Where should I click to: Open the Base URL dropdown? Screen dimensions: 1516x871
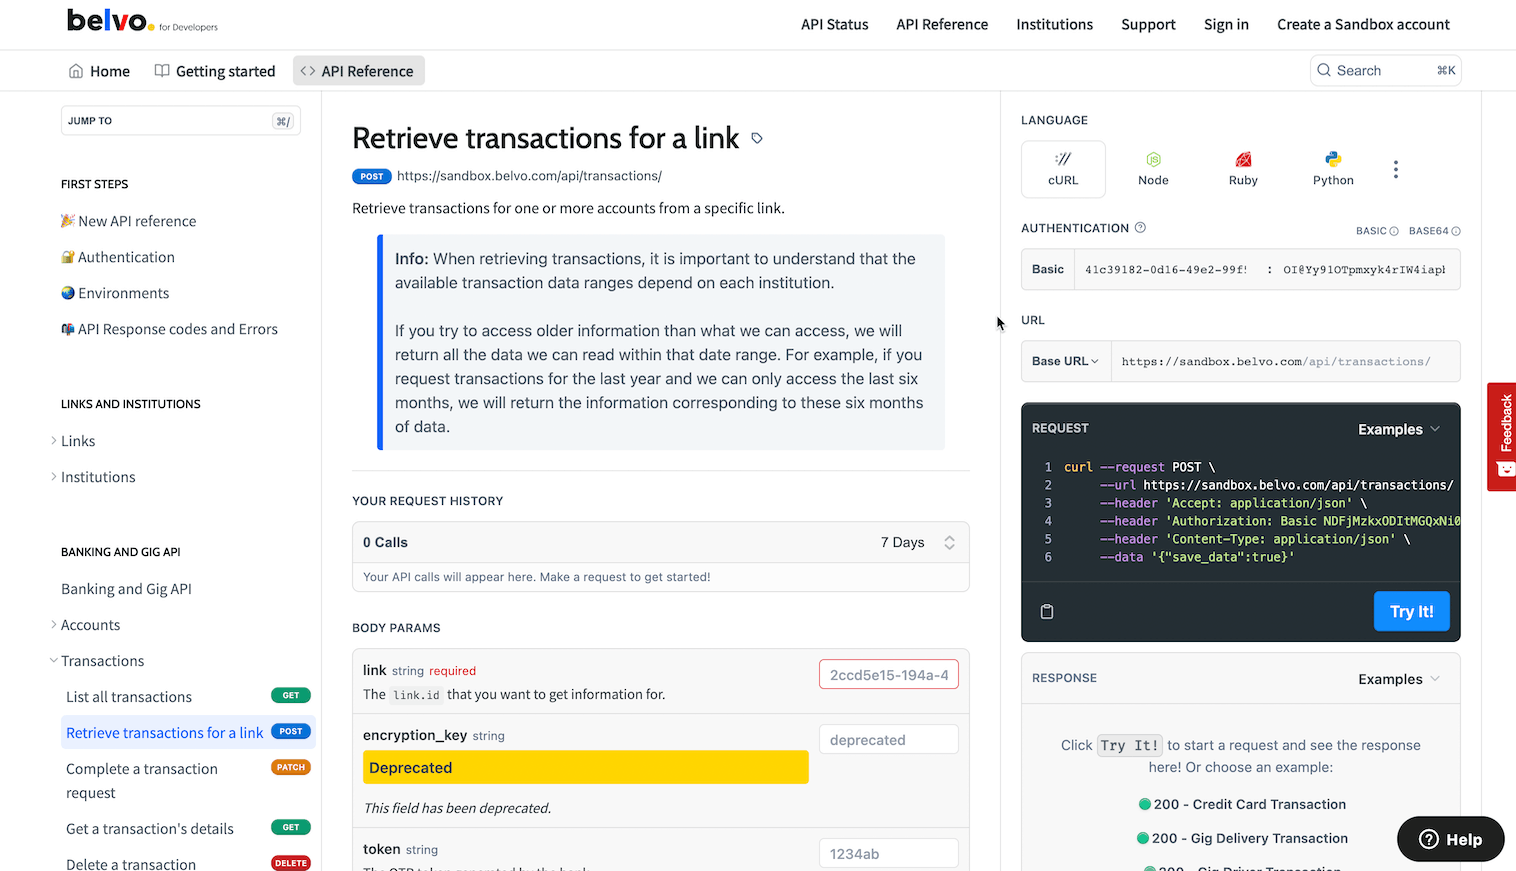coord(1065,361)
